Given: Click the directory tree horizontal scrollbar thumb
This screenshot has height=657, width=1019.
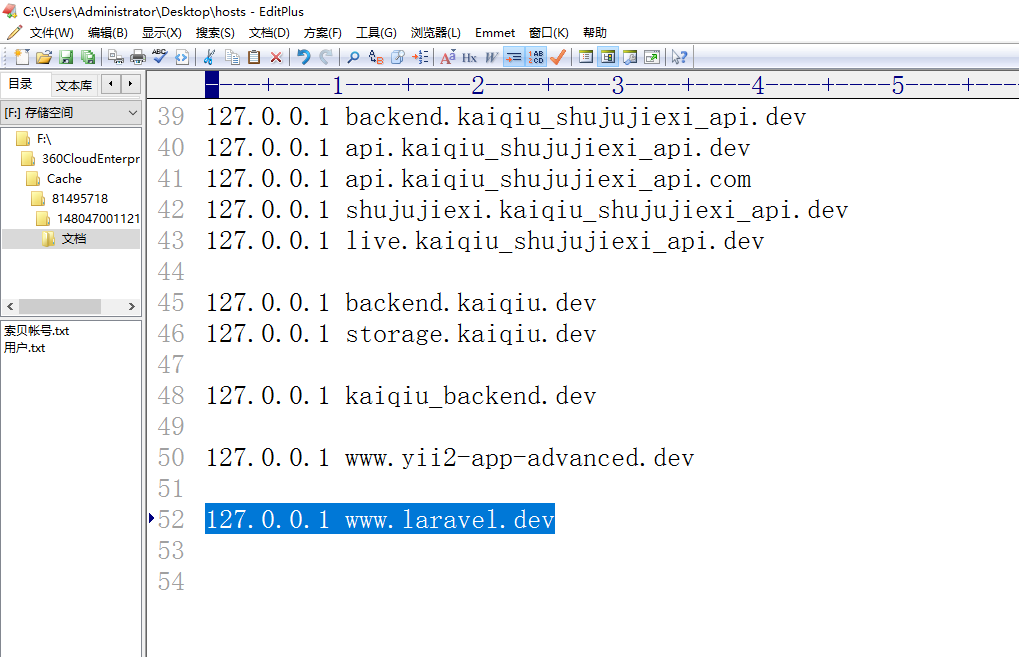Looking at the screenshot, I should tap(60, 306).
